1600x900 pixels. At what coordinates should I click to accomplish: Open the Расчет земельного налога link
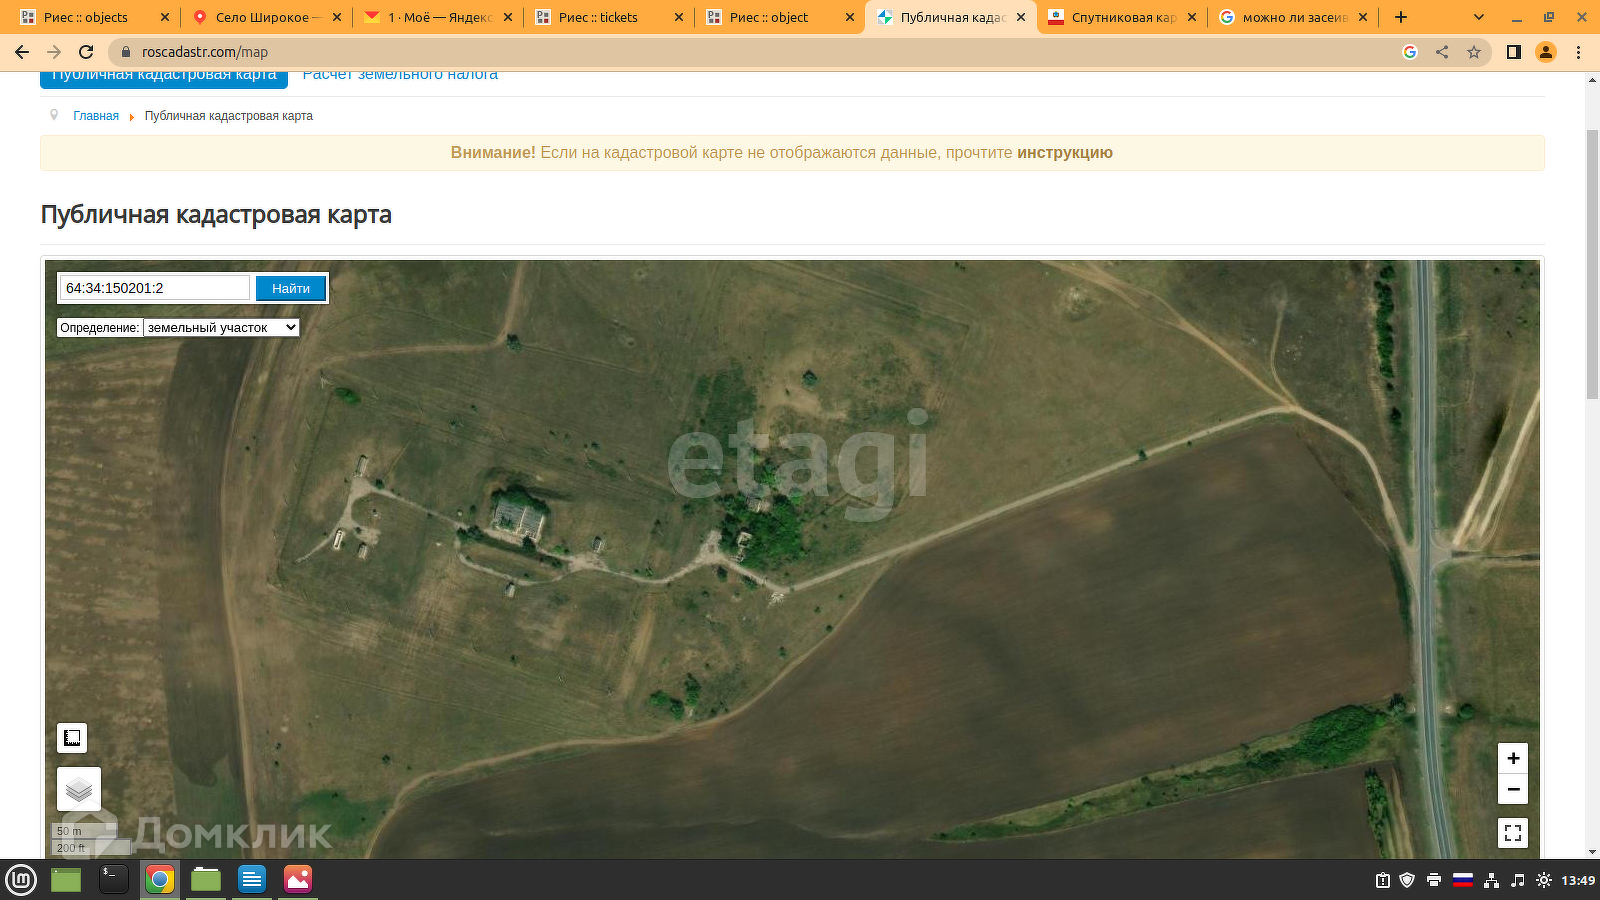point(400,76)
